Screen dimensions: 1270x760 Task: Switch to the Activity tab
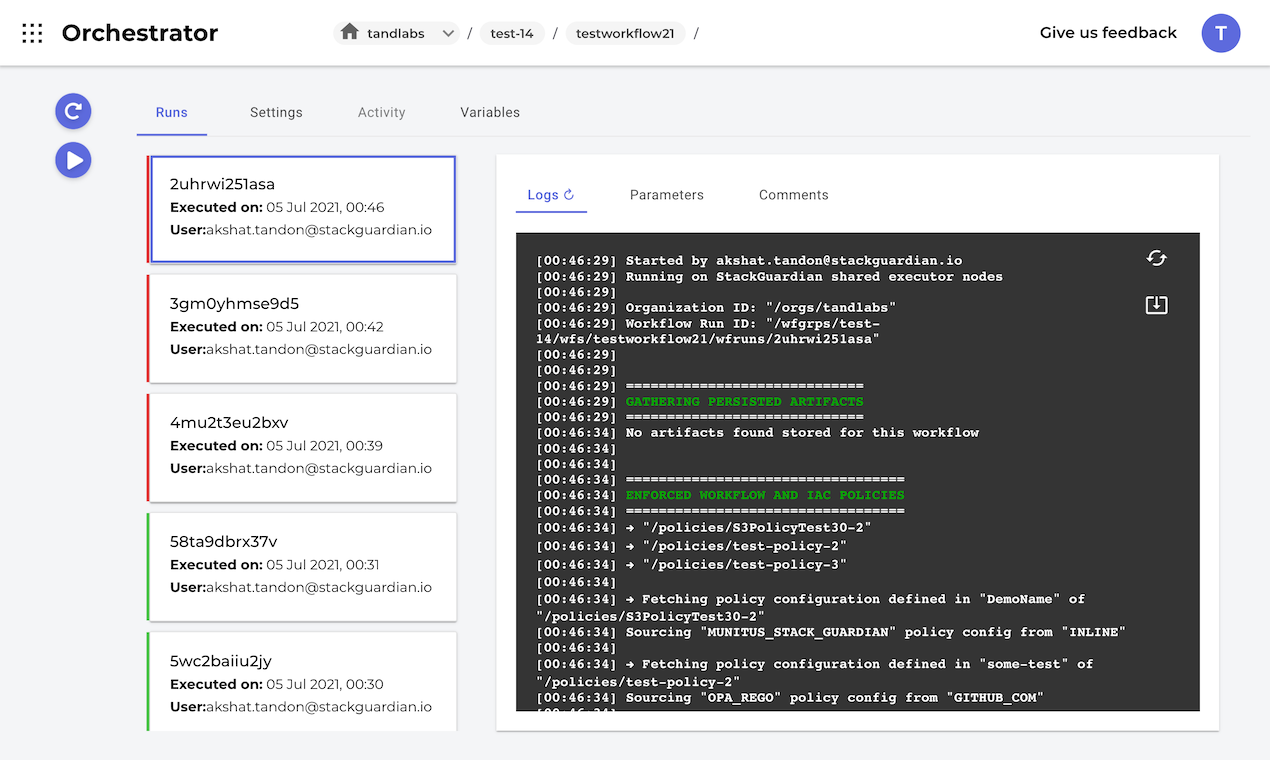(382, 112)
